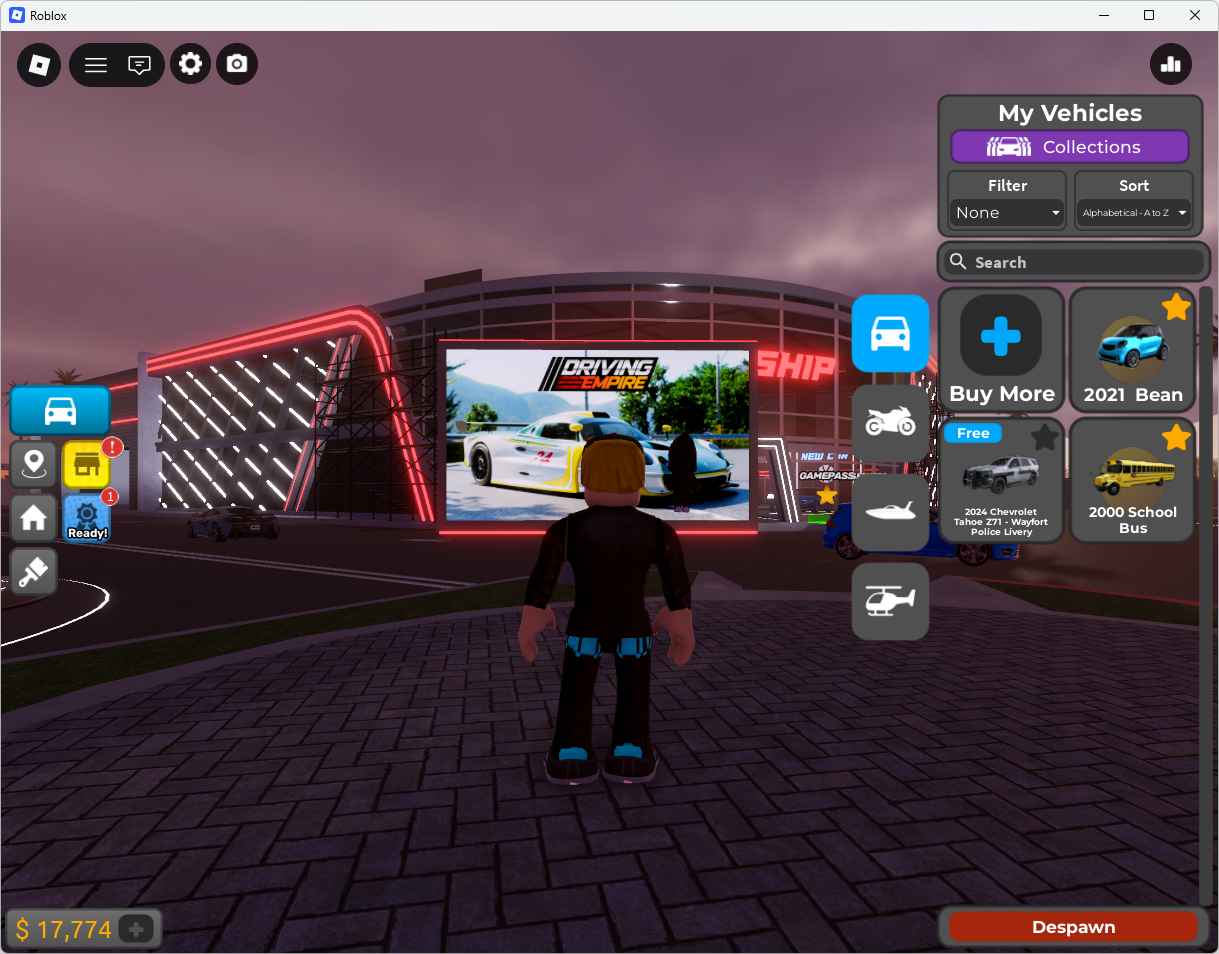Viewport: 1219px width, 954px height.
Task: Click the Buy More plus tile
Action: [x=1001, y=350]
